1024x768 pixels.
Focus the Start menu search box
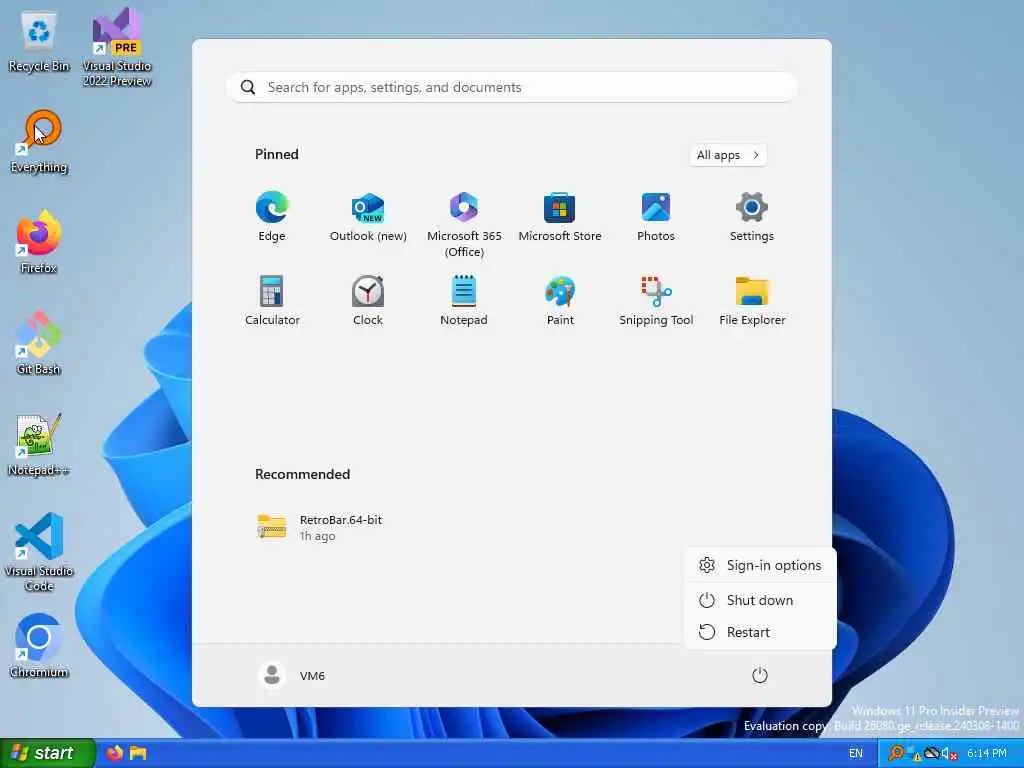[512, 88]
